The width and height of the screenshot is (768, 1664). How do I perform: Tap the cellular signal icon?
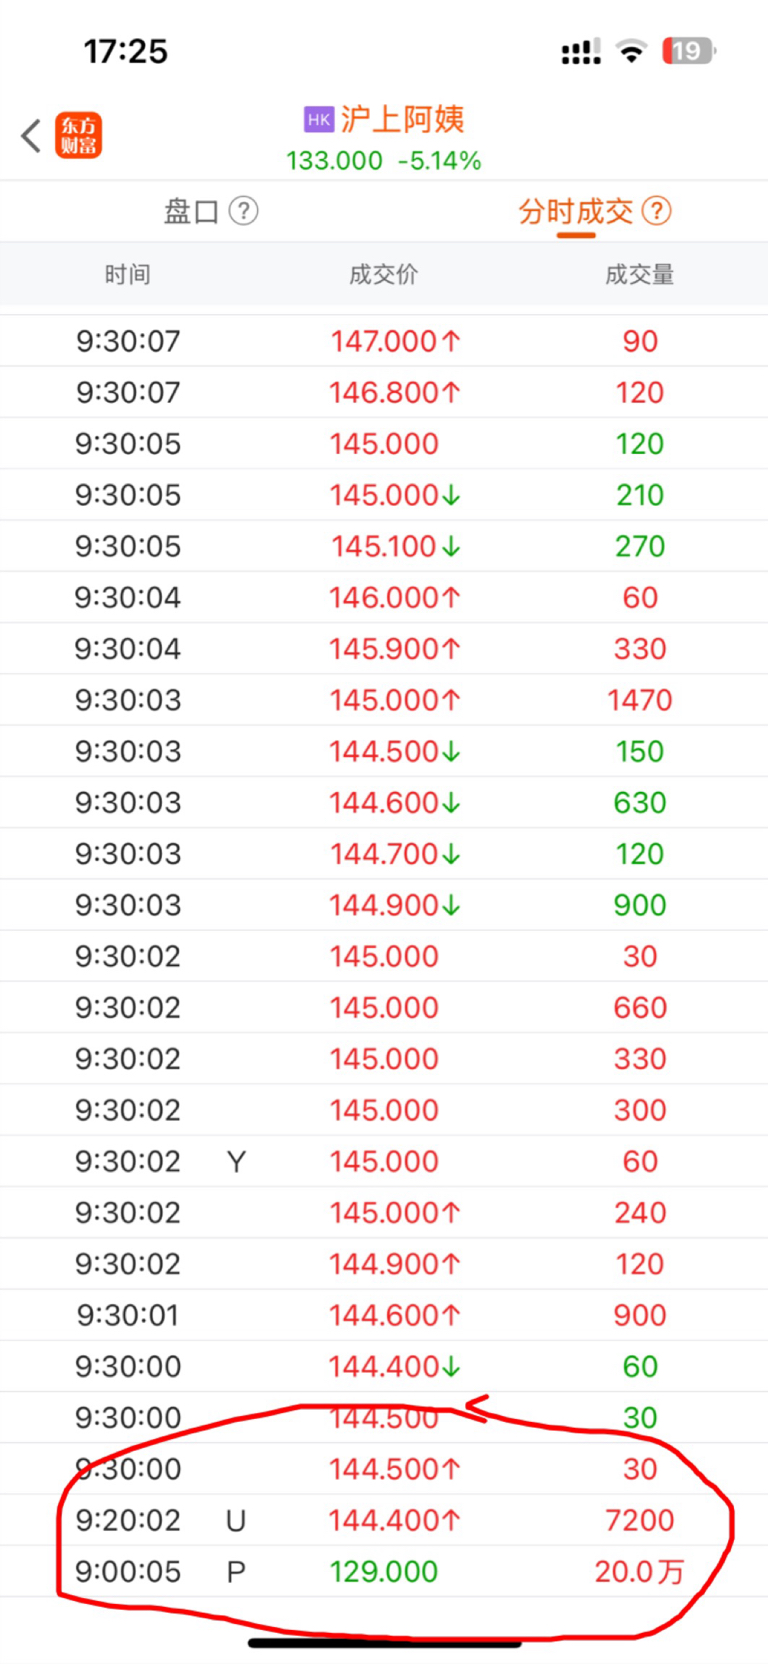[581, 52]
